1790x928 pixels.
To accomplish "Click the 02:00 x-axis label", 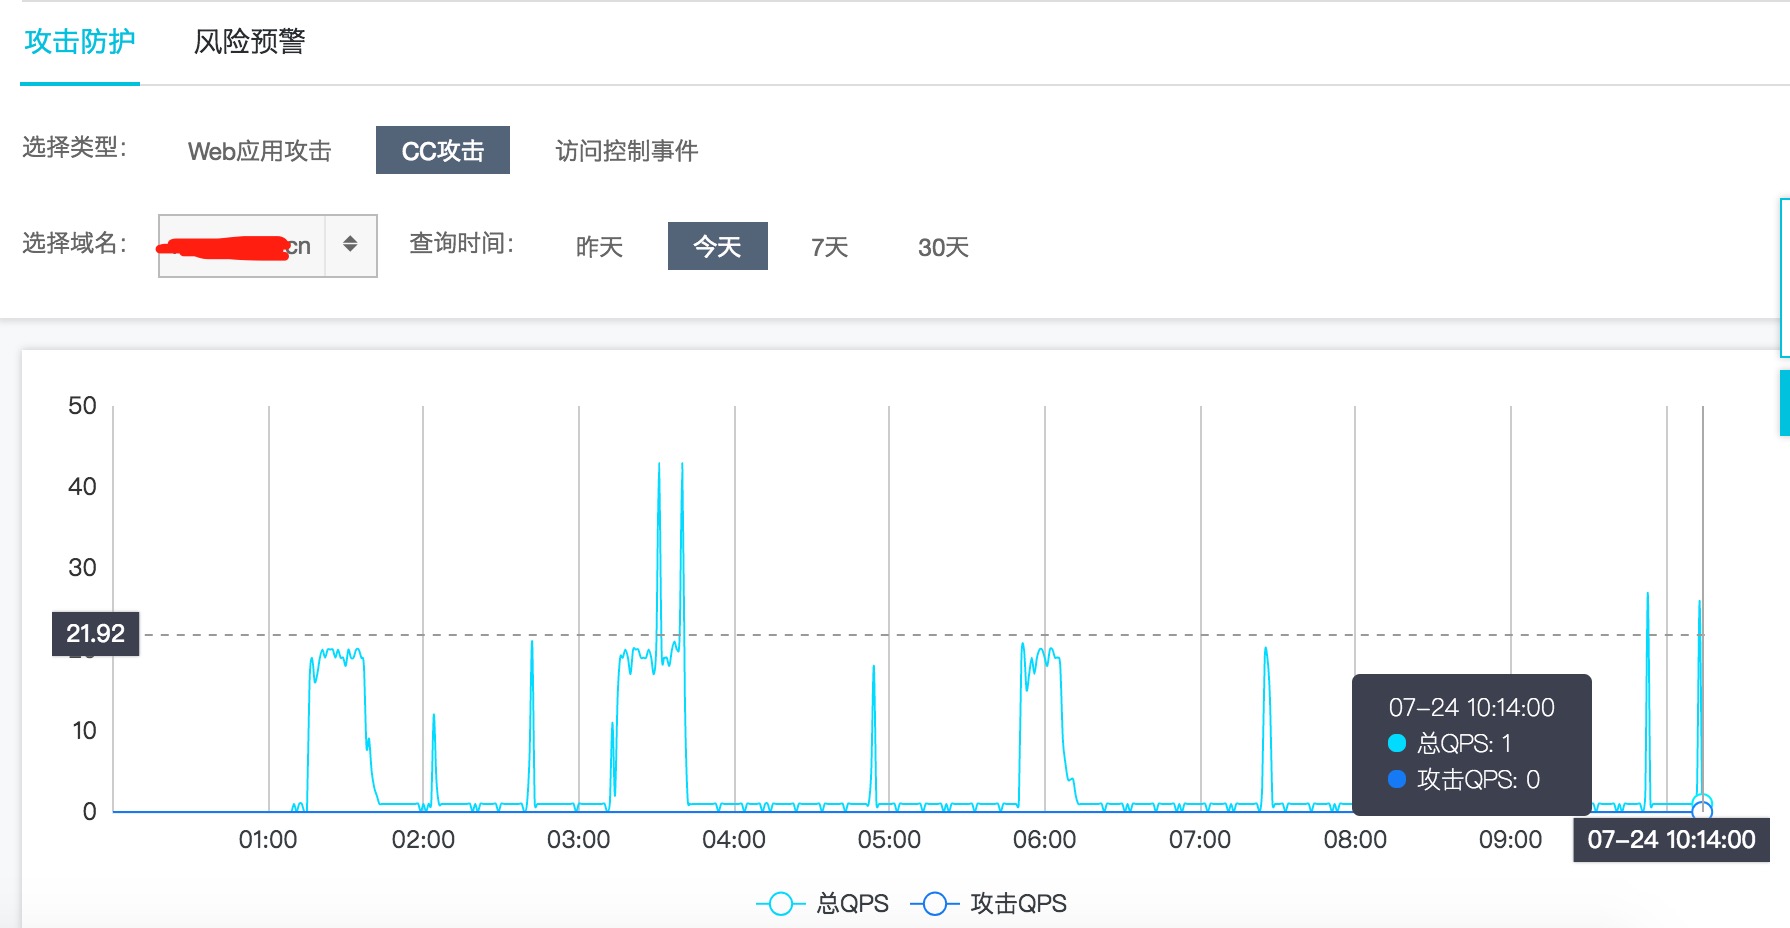I will [423, 840].
